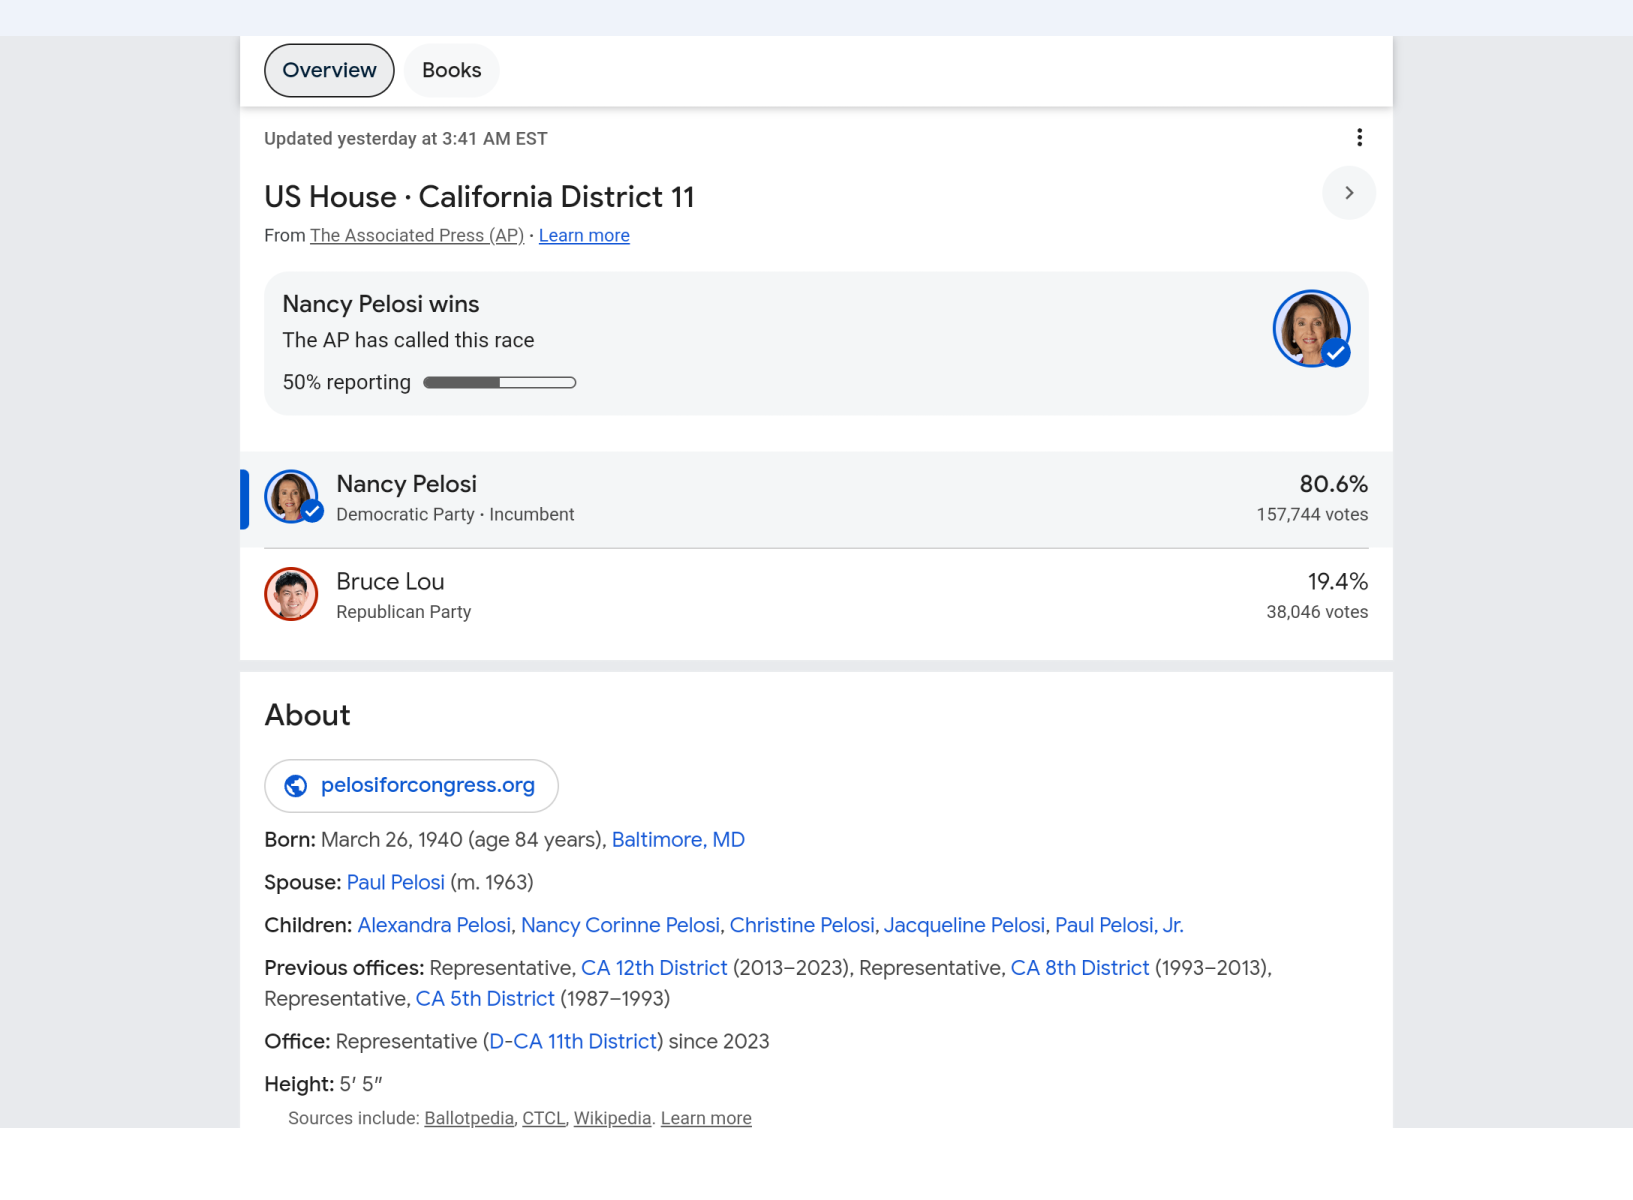Image resolution: width=1633 pixels, height=1200 pixels.
Task: Click Learn more next to AP source
Action: (584, 236)
